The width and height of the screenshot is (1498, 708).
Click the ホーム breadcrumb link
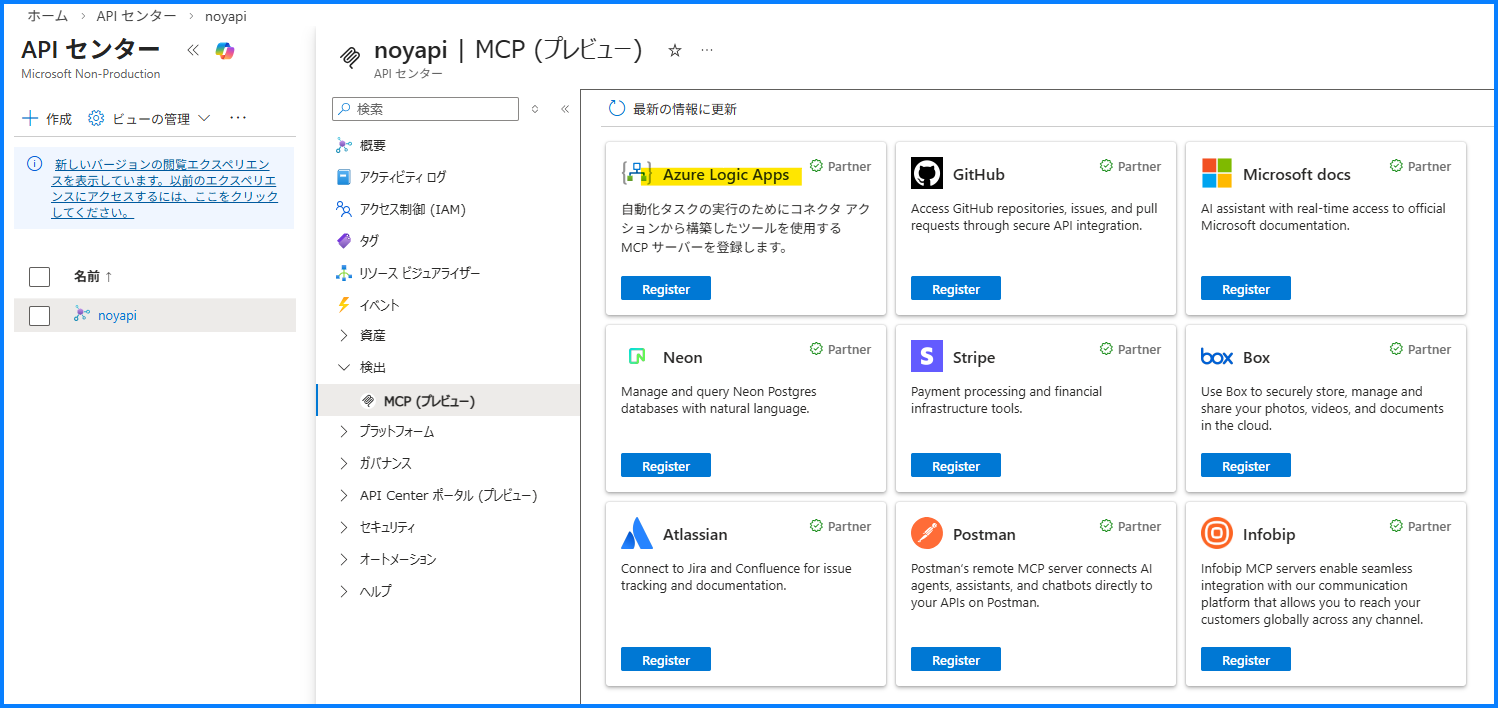point(47,16)
